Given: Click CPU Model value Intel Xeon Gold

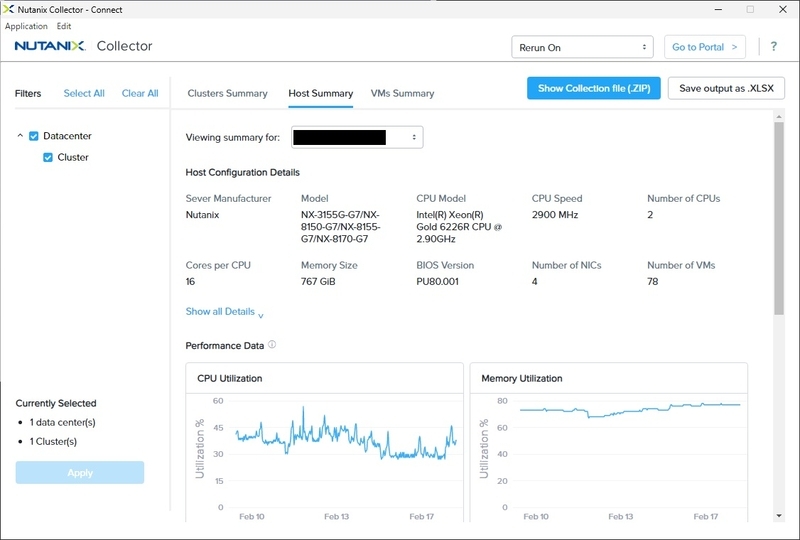Looking at the screenshot, I should click(459, 227).
